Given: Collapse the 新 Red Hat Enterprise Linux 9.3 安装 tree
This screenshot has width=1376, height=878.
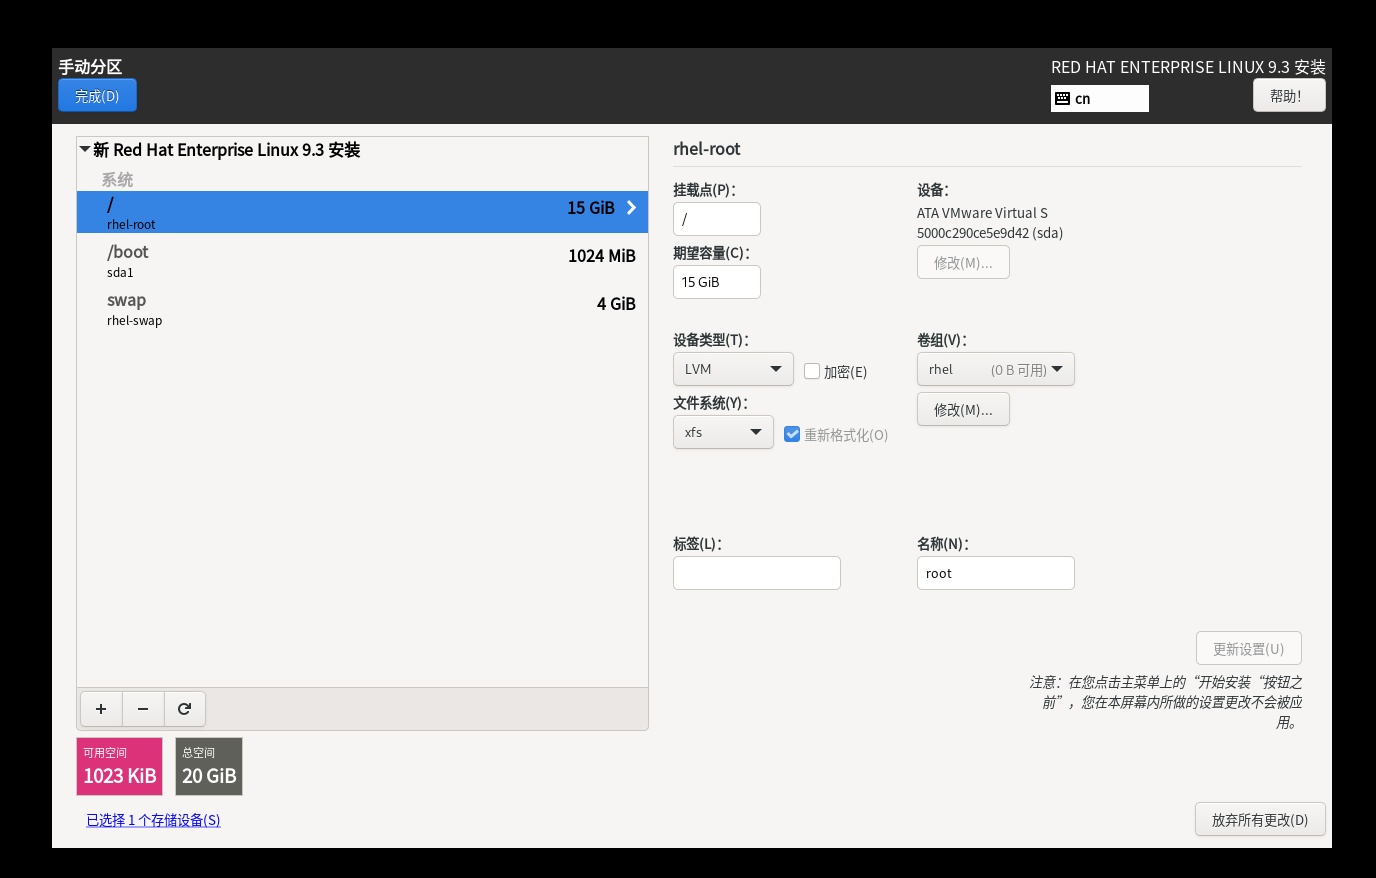Looking at the screenshot, I should coord(86,149).
